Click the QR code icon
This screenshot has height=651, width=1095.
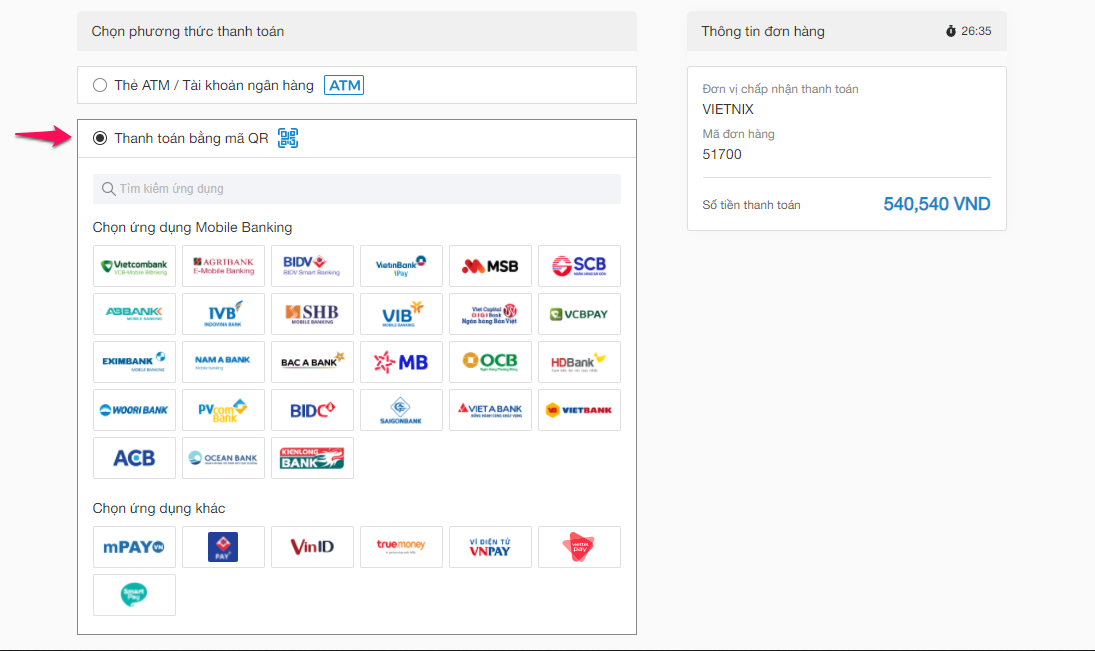coord(288,138)
